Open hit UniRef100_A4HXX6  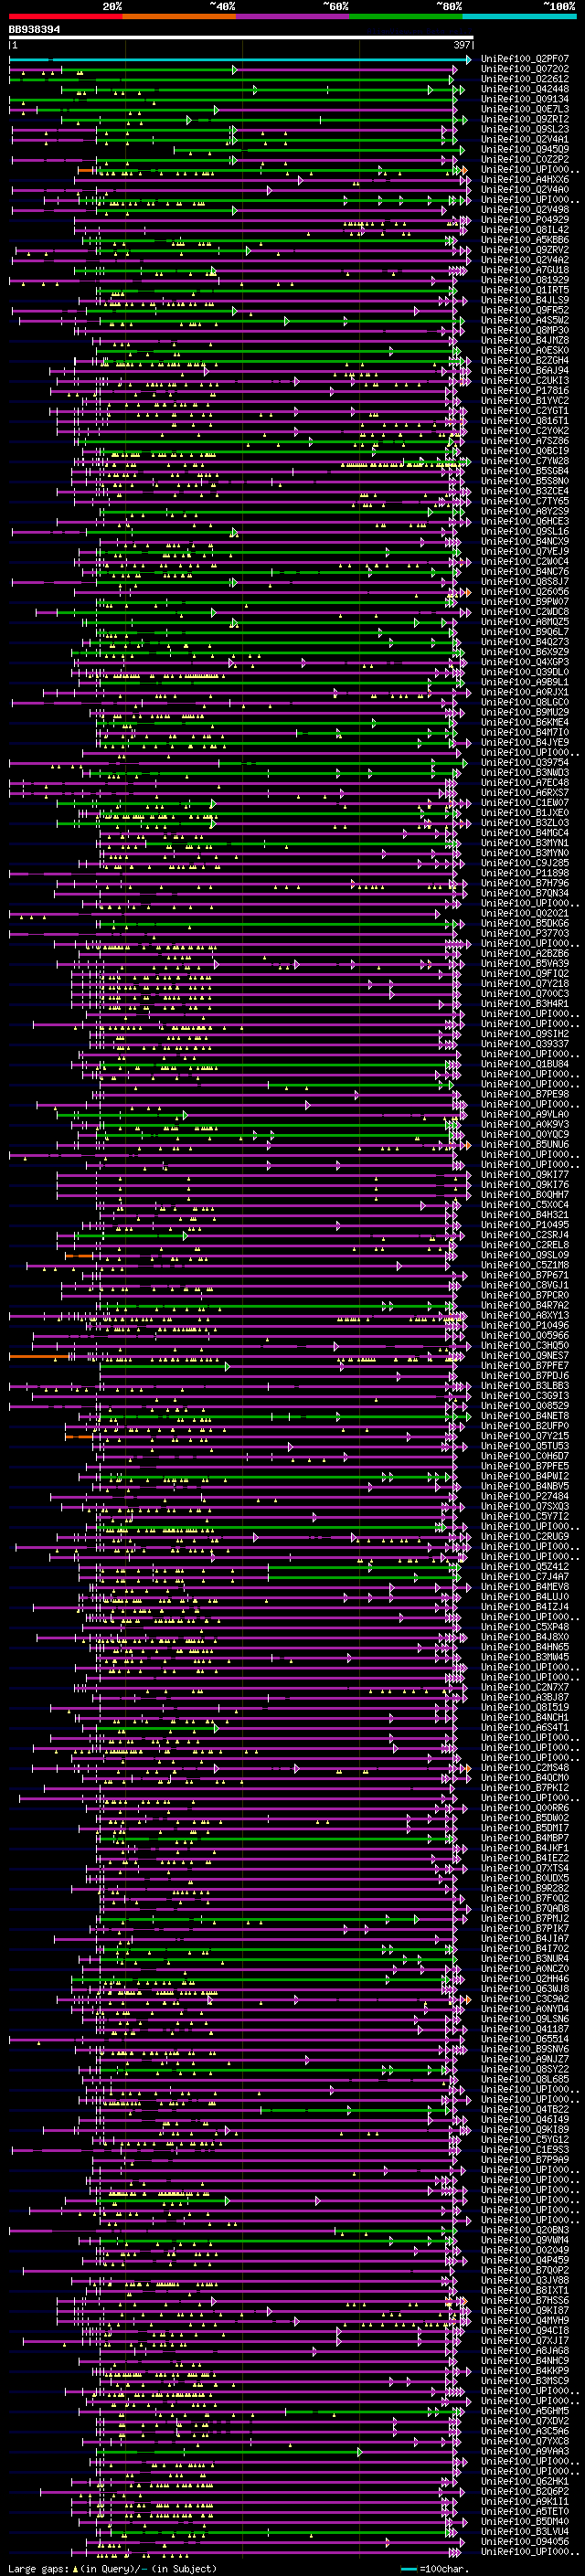pos(525,179)
